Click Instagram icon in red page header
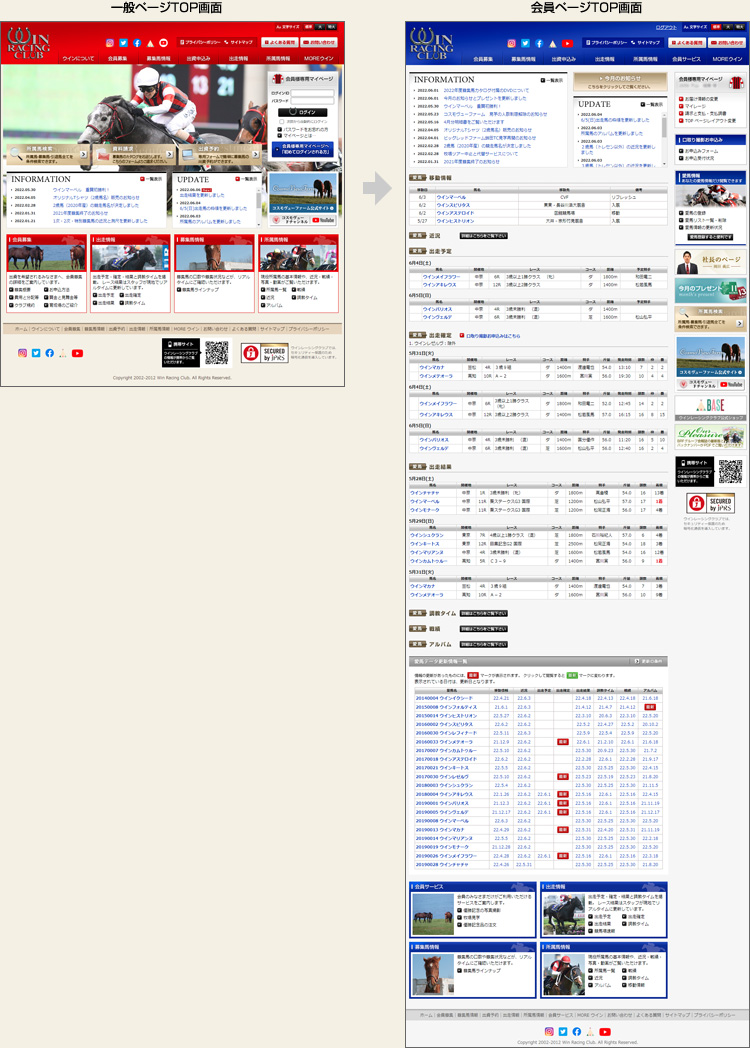The height and width of the screenshot is (1048, 750). point(110,44)
